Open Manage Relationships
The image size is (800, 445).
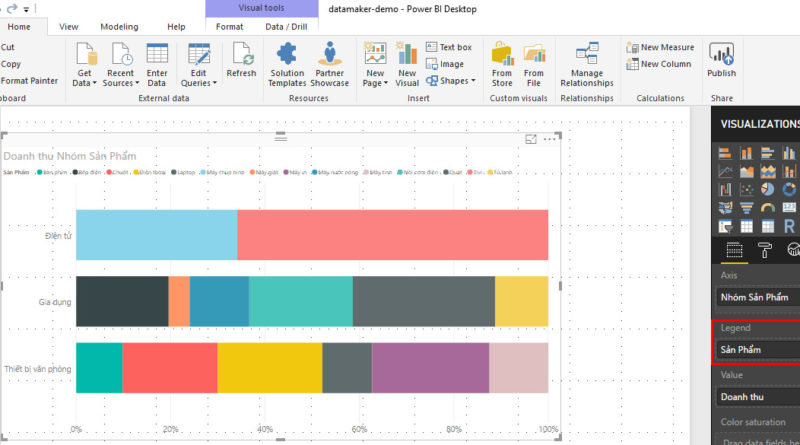[587, 64]
